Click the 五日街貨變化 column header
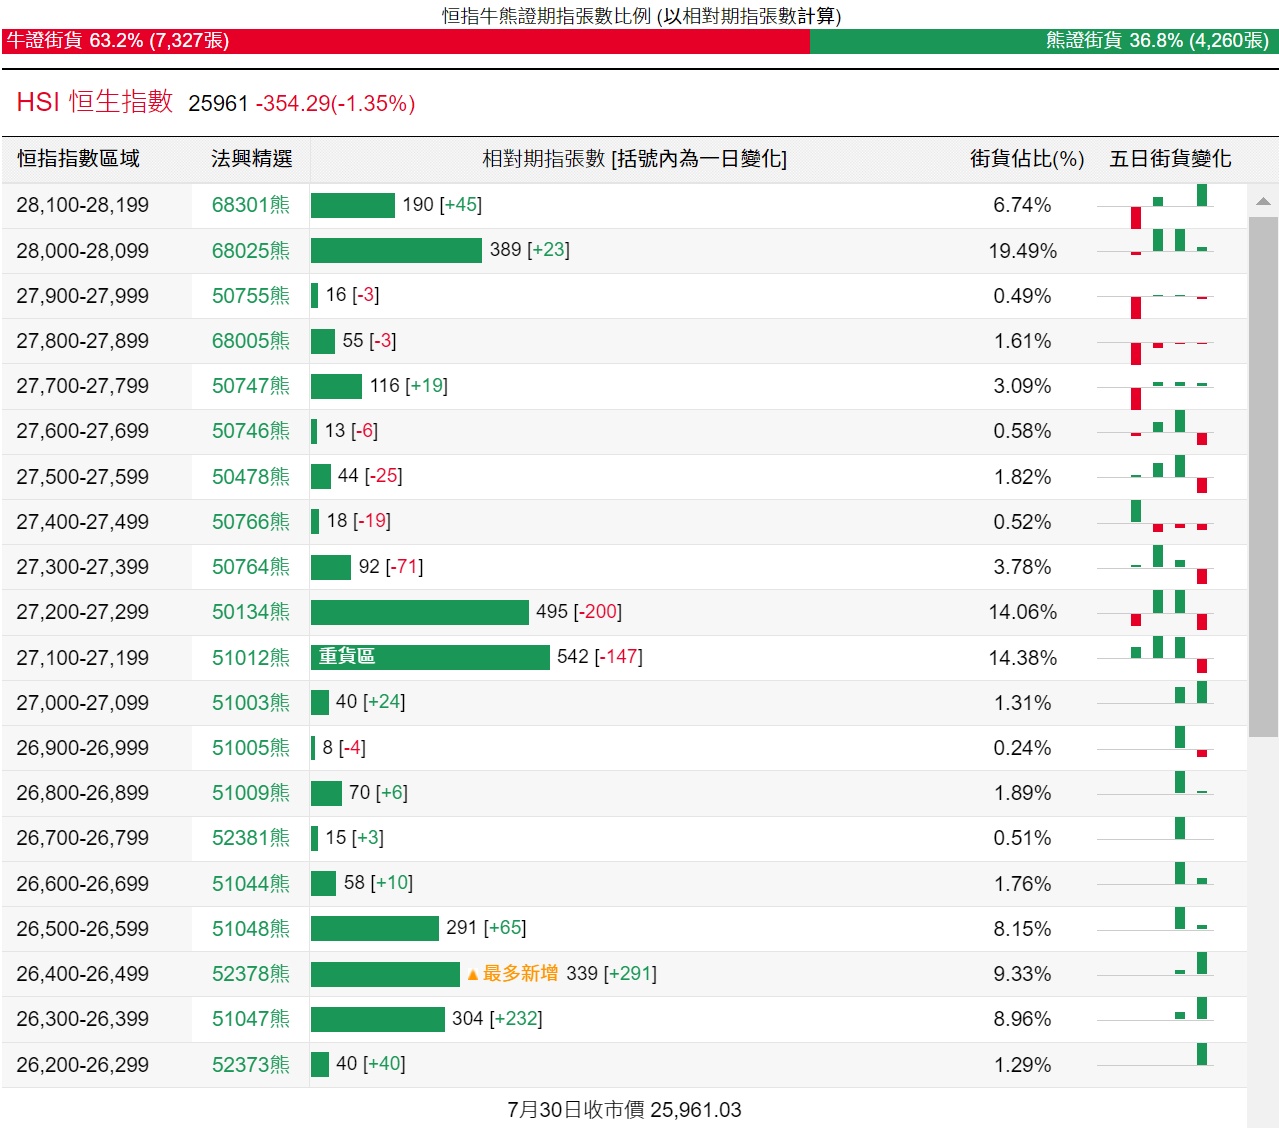This screenshot has height=1128, width=1279. 1170,159
